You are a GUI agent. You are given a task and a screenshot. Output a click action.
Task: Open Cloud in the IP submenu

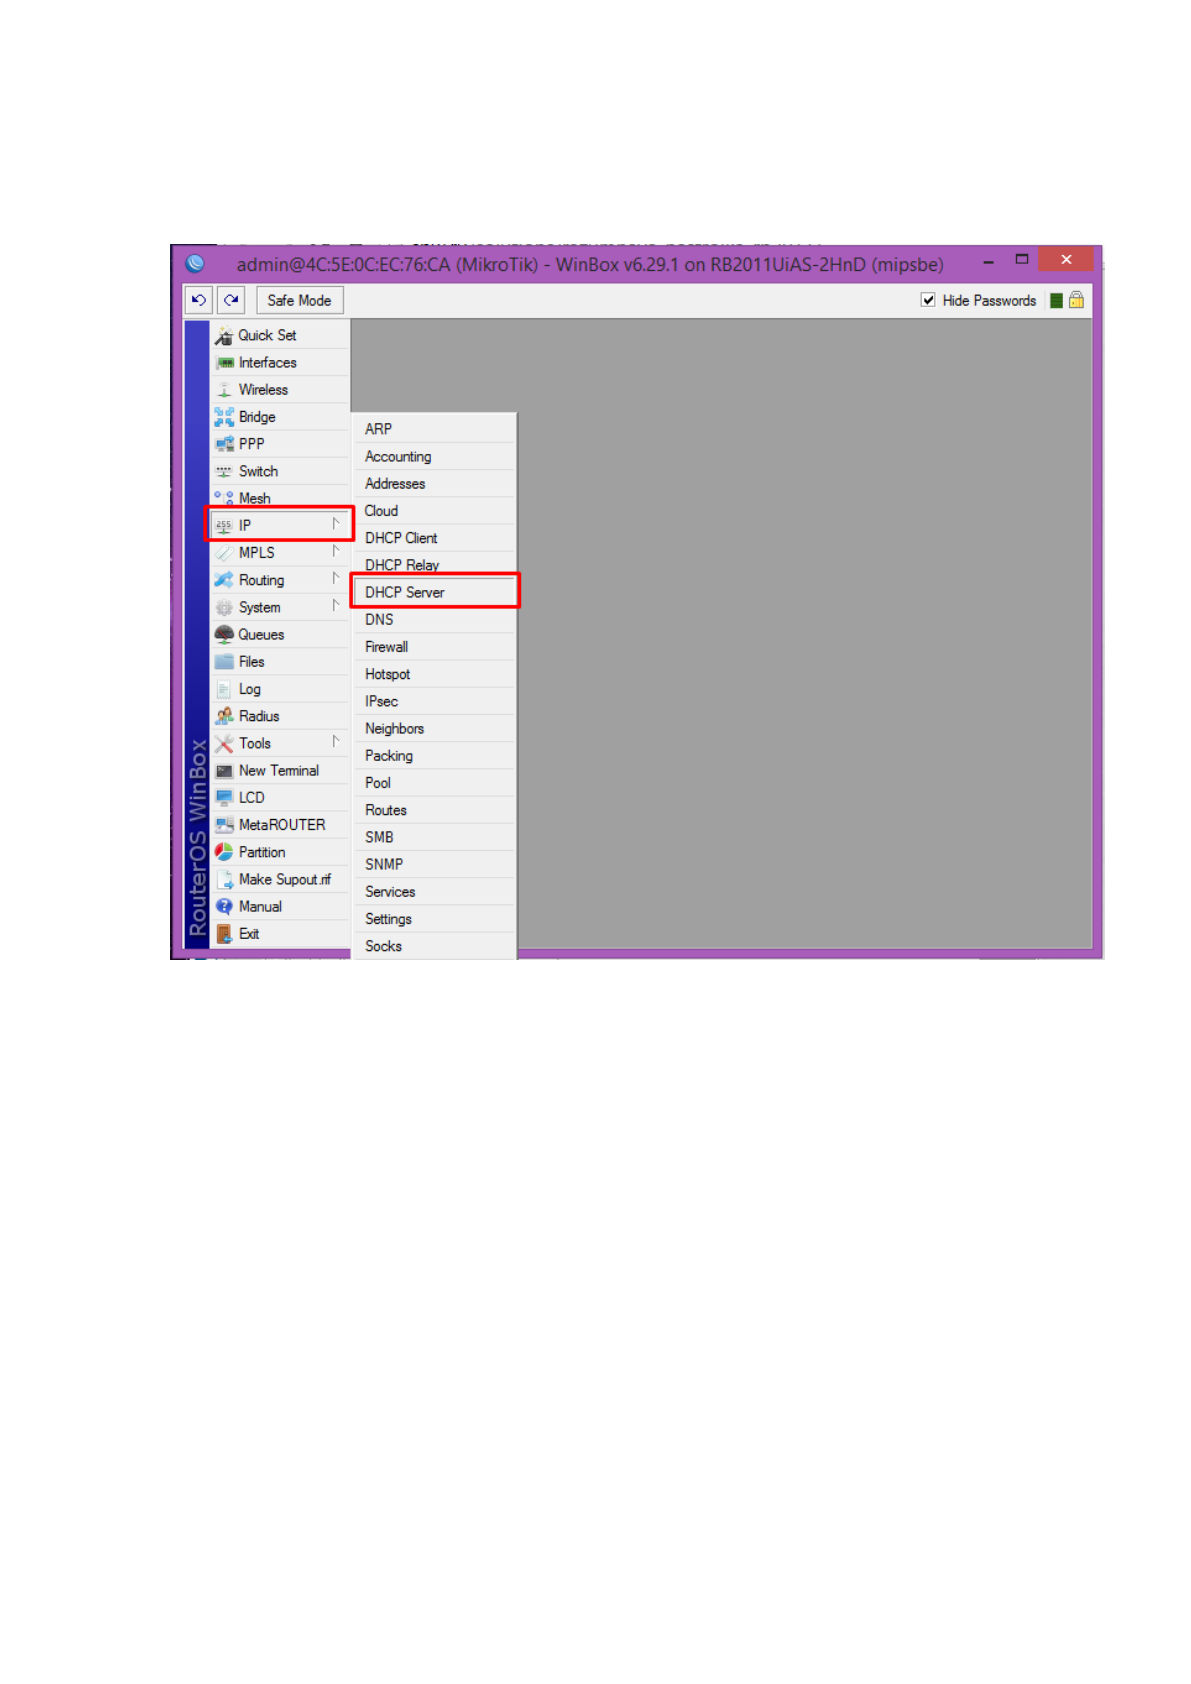point(434,511)
